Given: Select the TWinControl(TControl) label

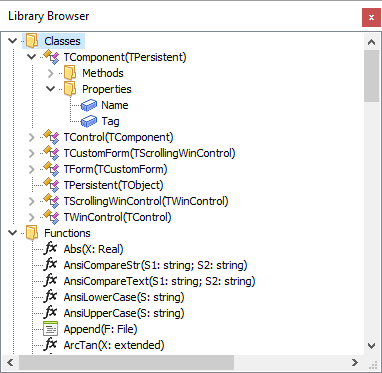Looking at the screenshot, I should click(118, 217).
